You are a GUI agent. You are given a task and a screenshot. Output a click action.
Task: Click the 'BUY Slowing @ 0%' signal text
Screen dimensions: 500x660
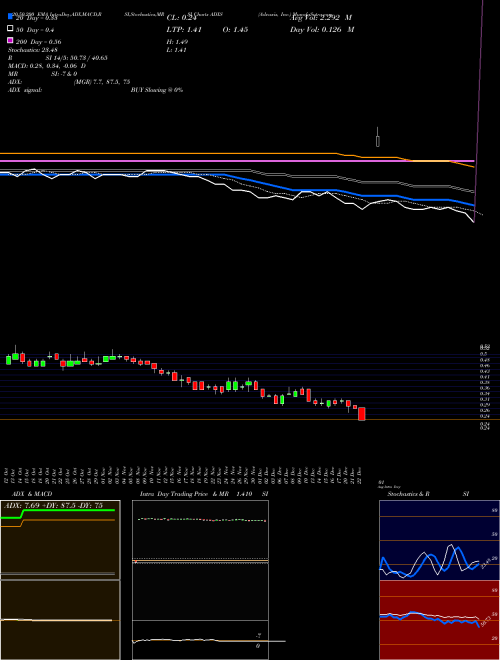(x=157, y=90)
